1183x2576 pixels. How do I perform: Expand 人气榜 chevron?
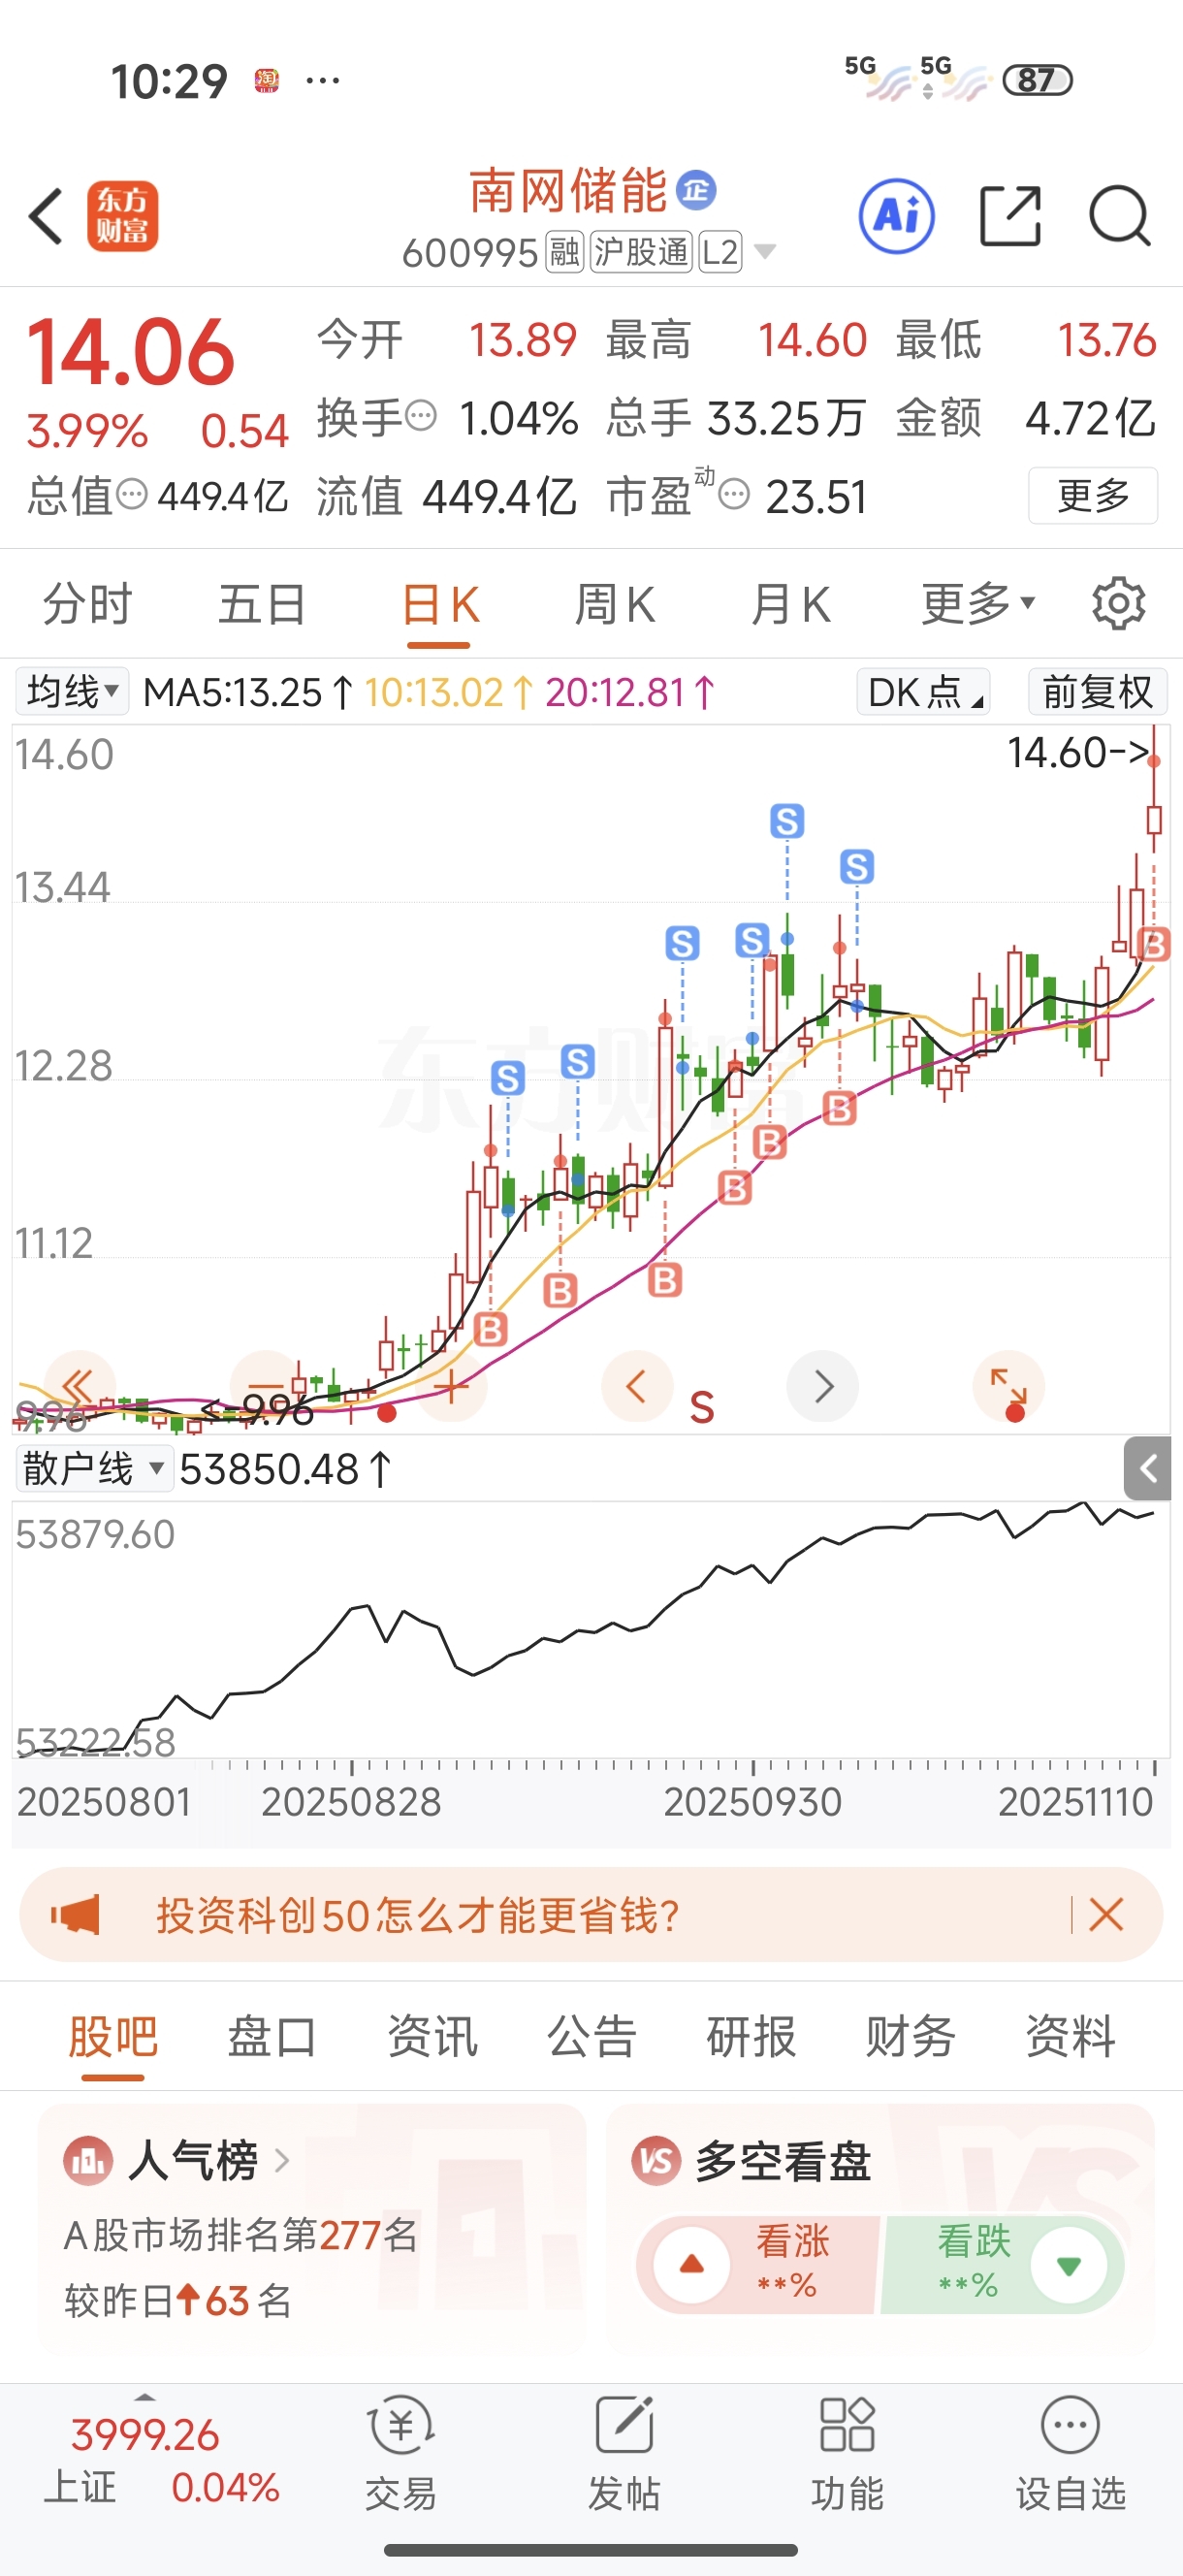click(281, 2161)
